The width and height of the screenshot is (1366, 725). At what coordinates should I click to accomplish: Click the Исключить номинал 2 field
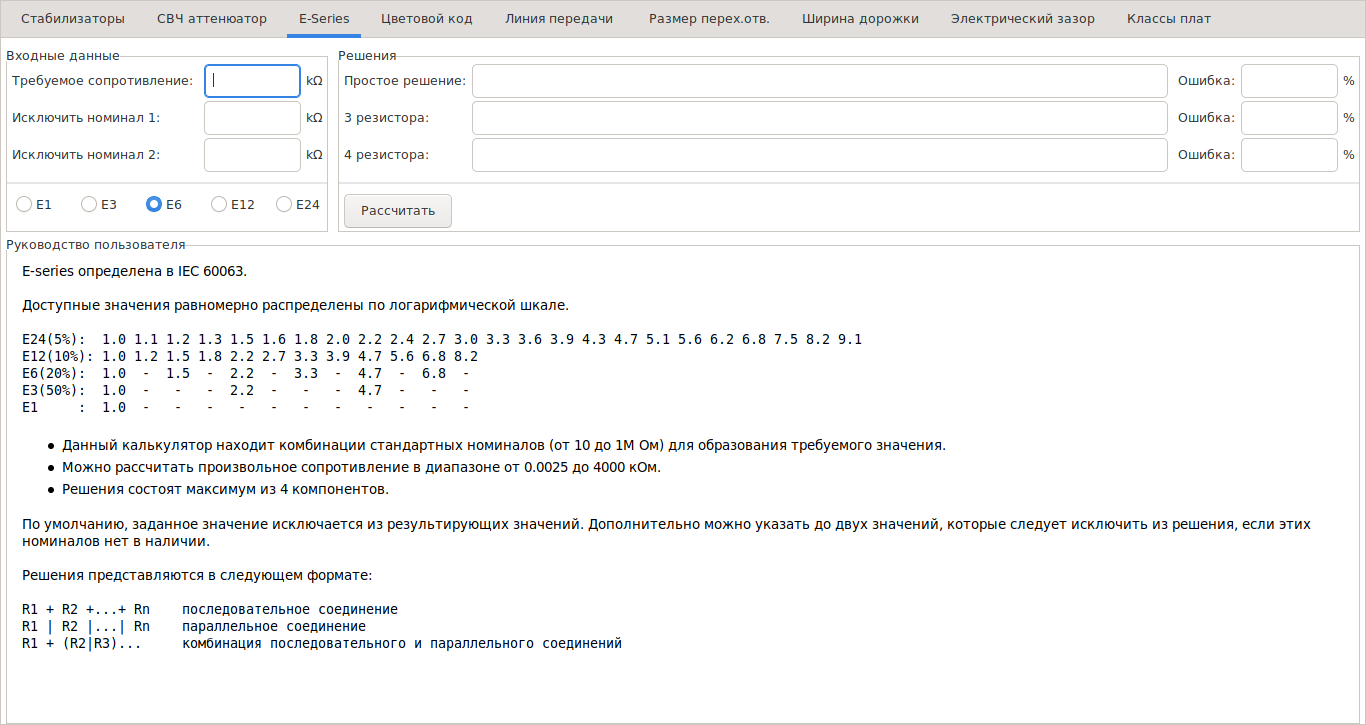[252, 155]
